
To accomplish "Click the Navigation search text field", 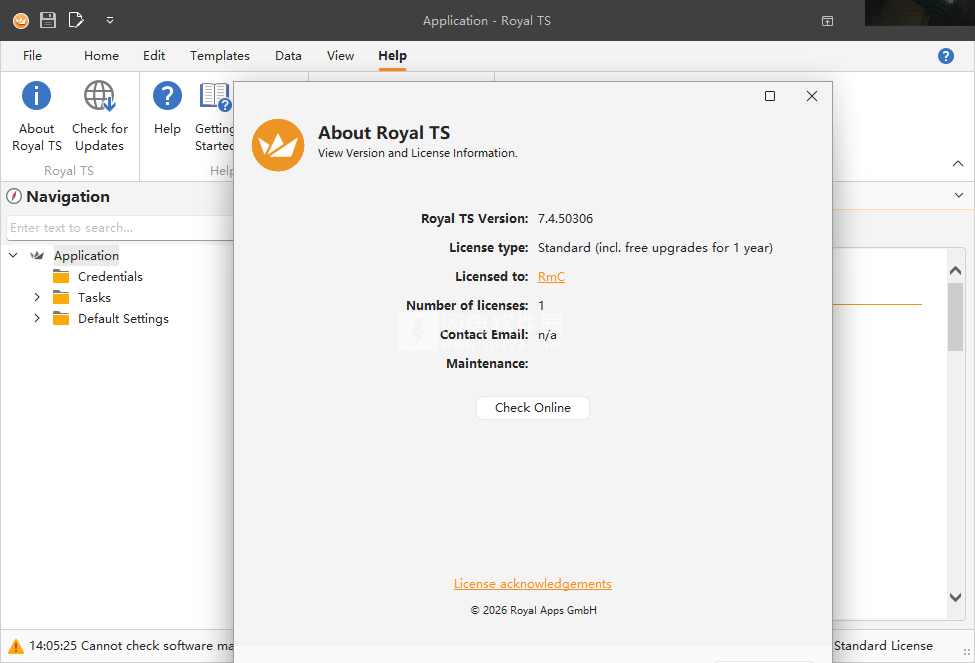I will point(120,228).
